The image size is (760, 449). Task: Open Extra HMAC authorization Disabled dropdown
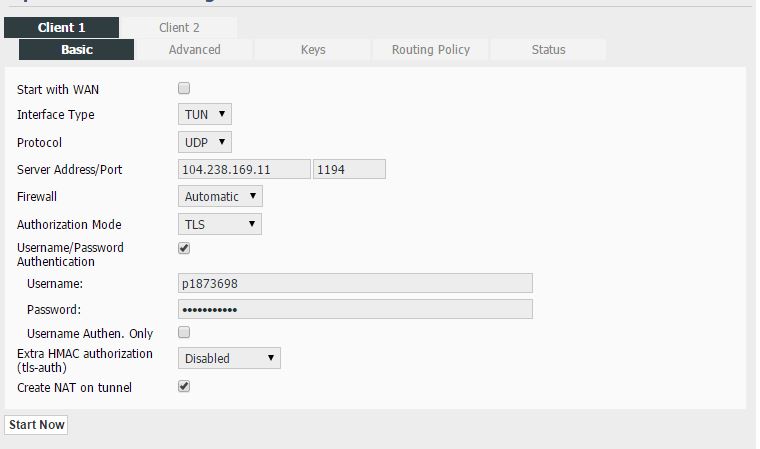(229, 358)
